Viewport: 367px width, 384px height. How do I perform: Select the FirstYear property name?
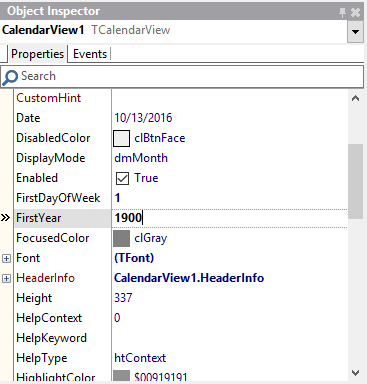pos(39,218)
